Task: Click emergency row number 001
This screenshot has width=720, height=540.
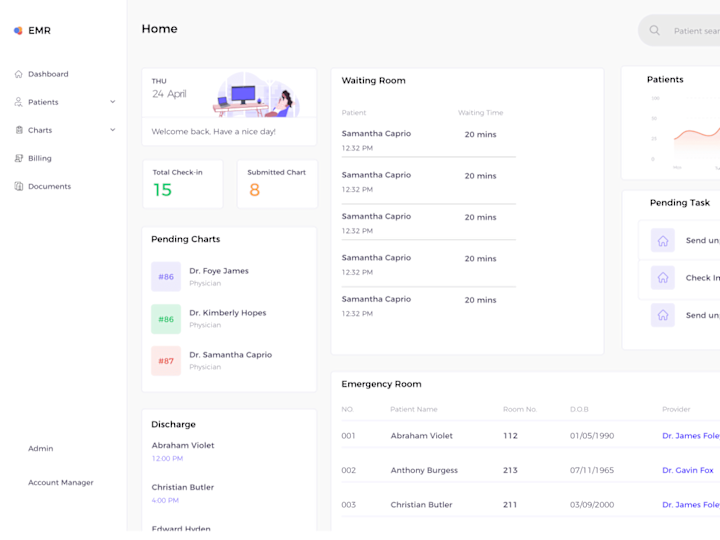Action: click(x=348, y=435)
